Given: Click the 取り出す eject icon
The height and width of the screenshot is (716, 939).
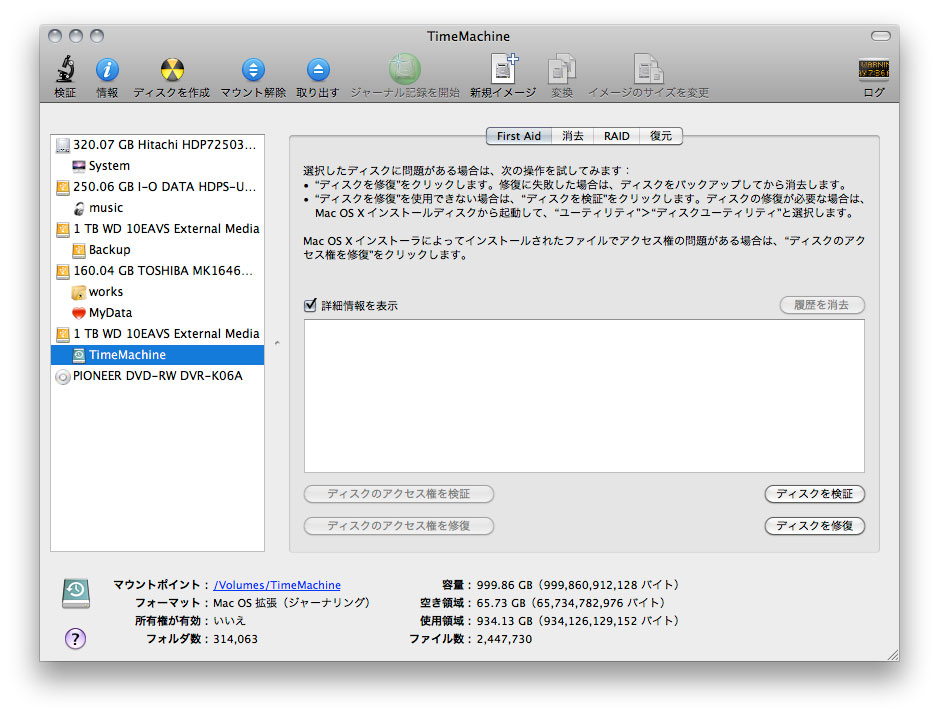Looking at the screenshot, I should (x=318, y=70).
